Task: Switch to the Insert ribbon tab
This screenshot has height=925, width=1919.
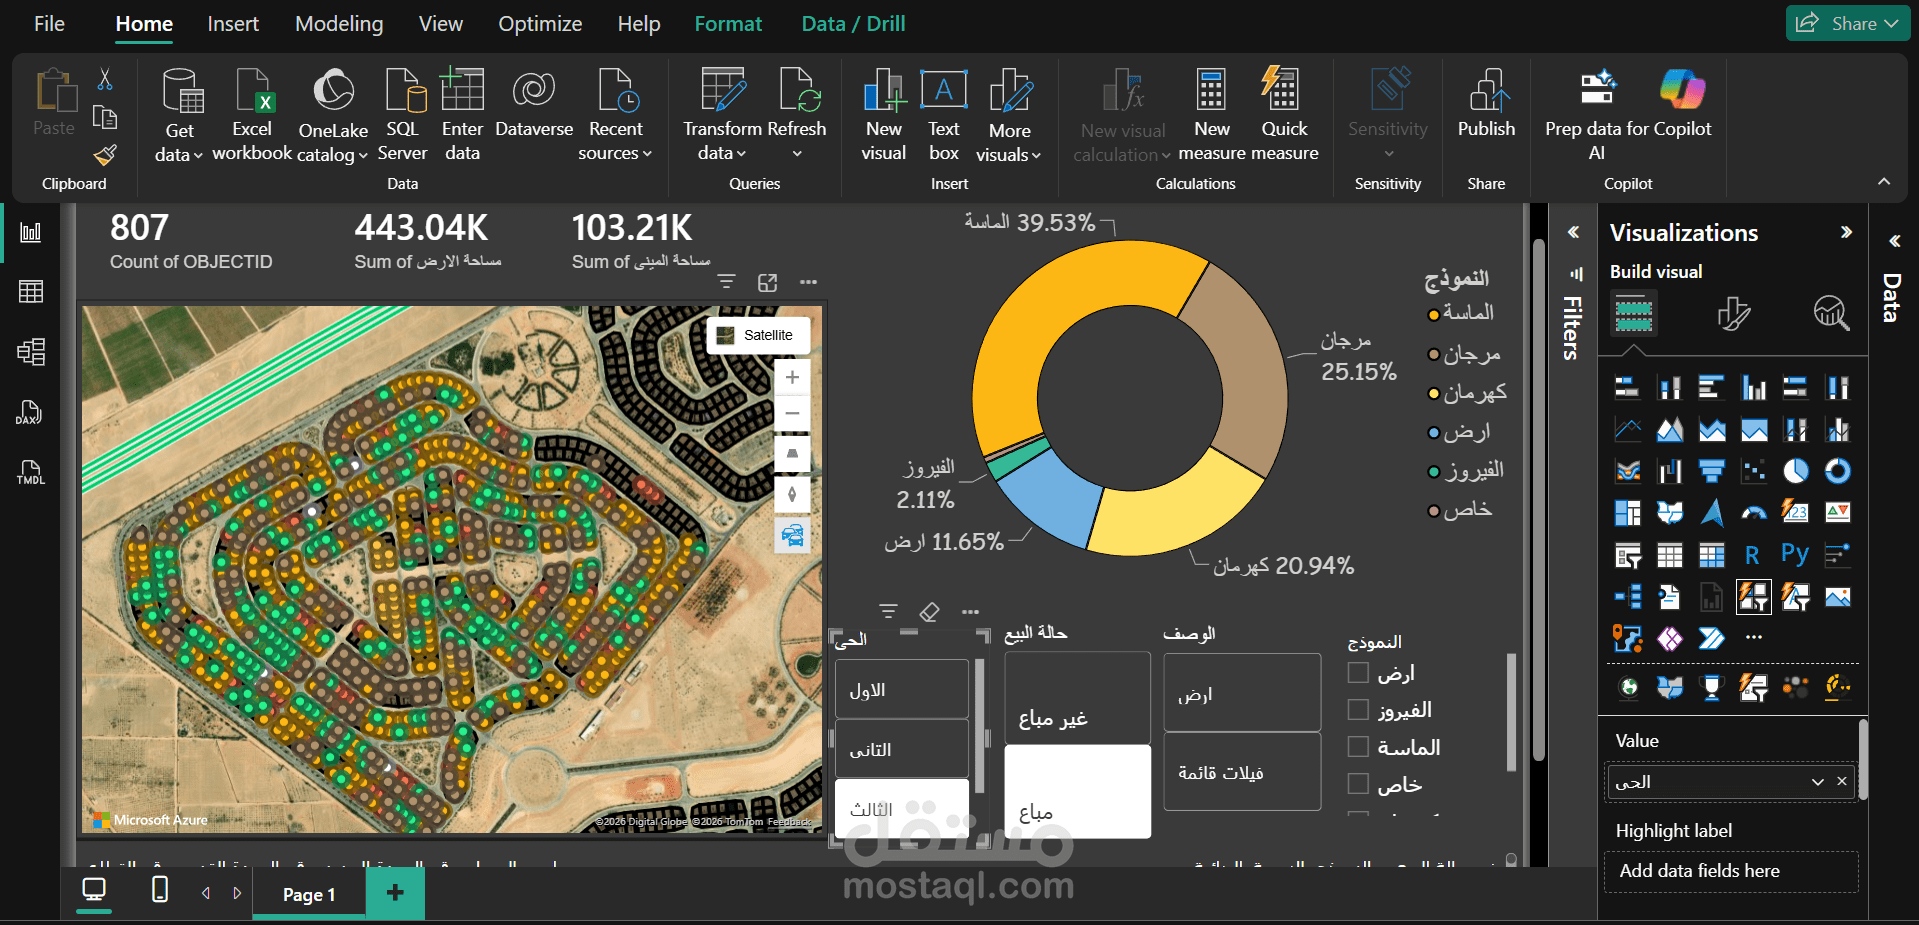Action: tap(233, 24)
